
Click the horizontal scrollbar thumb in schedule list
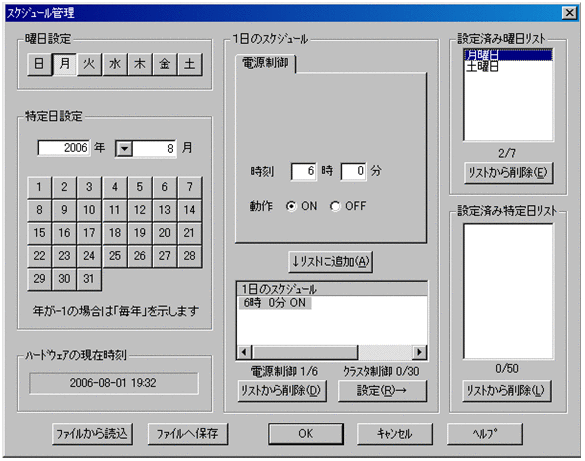tap(305, 352)
